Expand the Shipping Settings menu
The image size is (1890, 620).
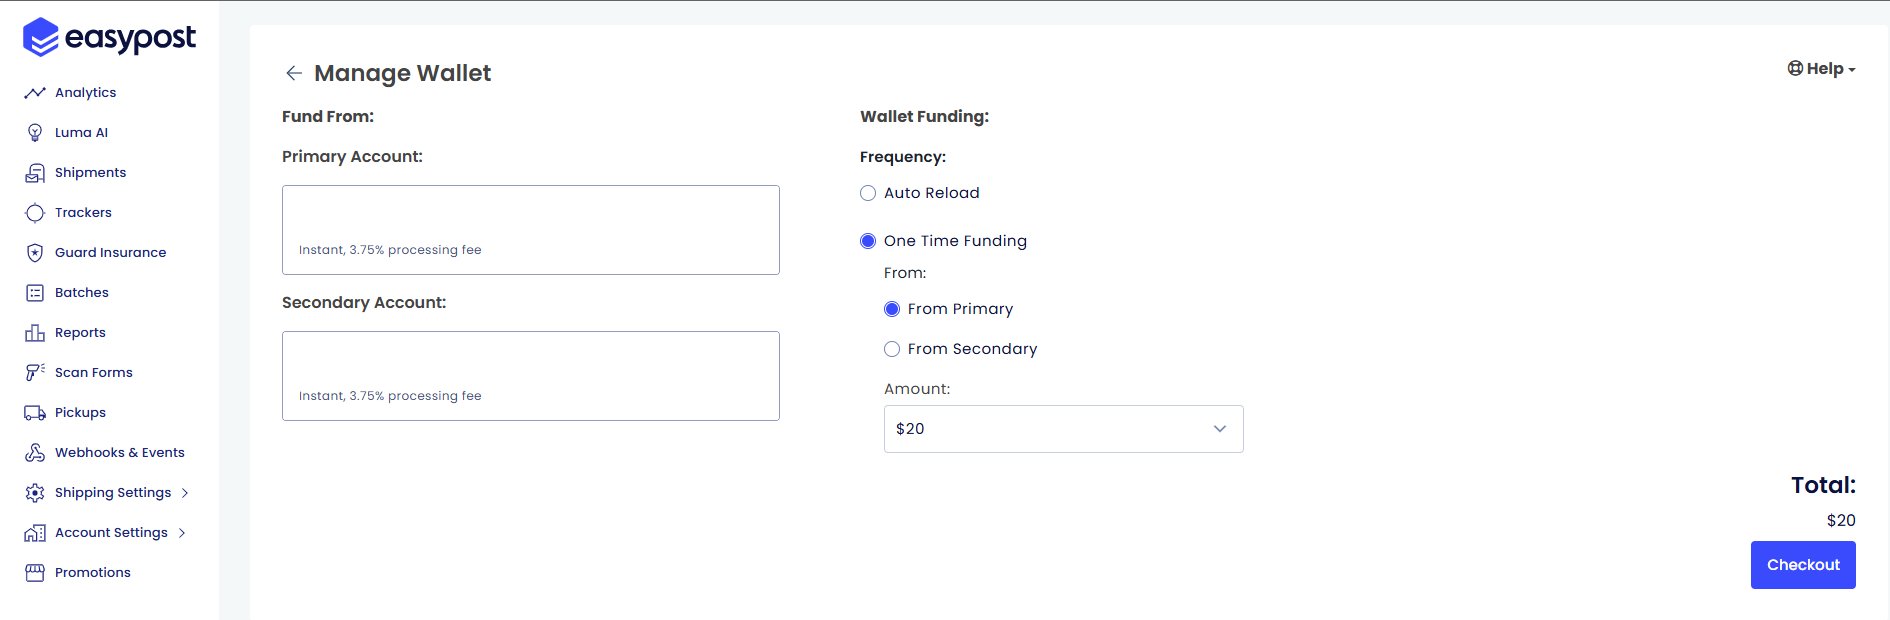[x=113, y=492]
